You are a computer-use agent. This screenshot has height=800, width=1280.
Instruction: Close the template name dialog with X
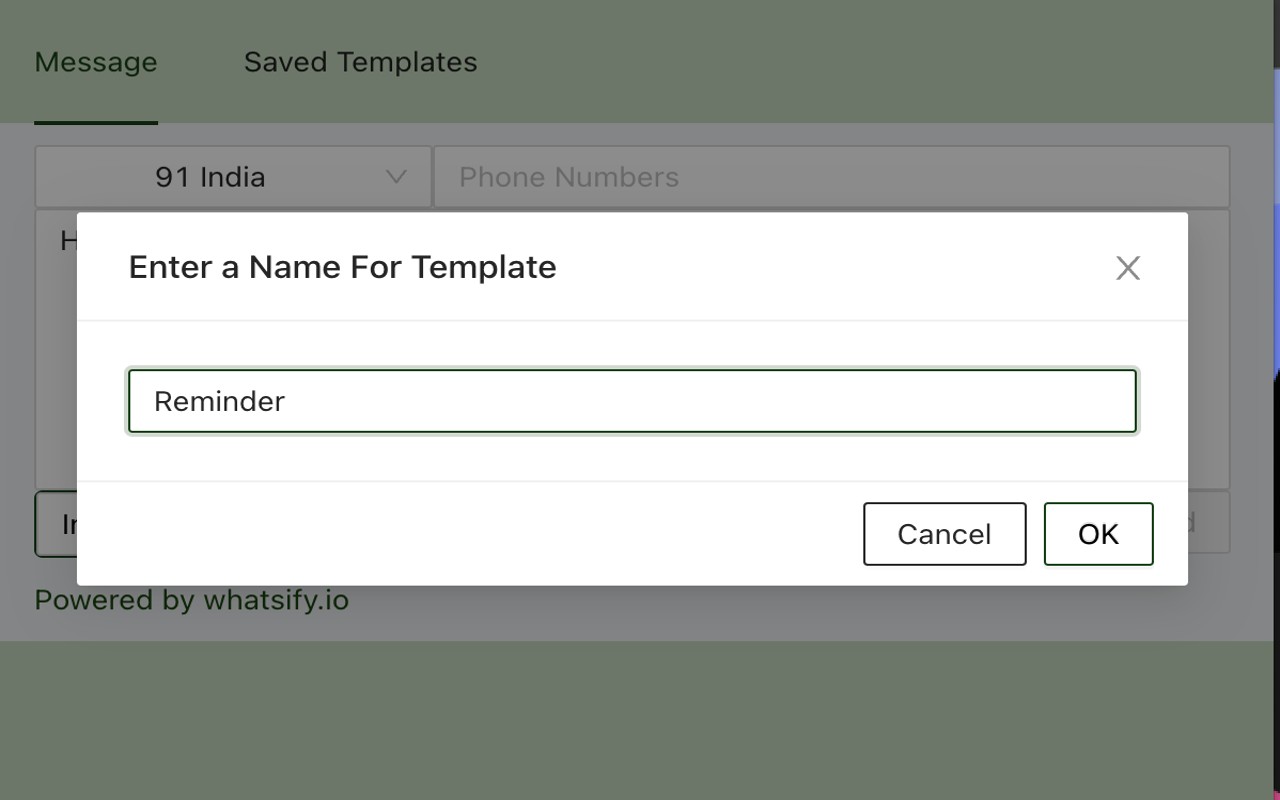pyautogui.click(x=1128, y=268)
